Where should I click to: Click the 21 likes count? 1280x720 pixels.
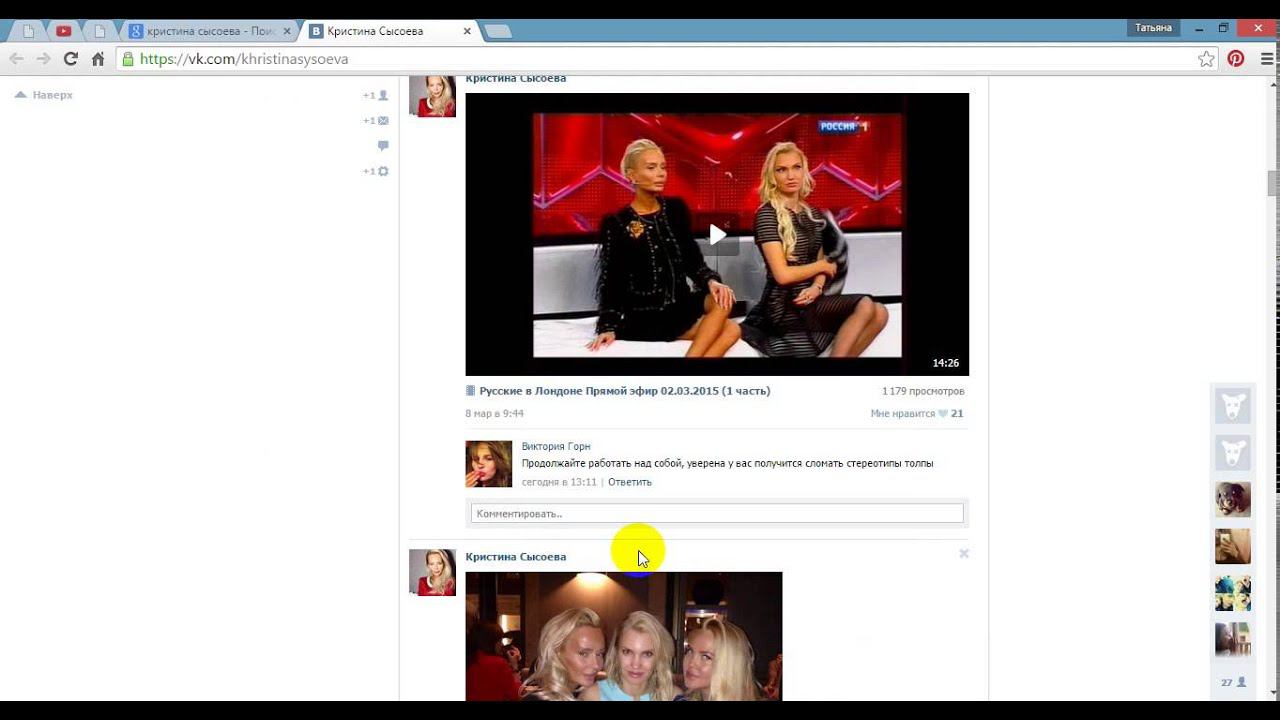(957, 414)
